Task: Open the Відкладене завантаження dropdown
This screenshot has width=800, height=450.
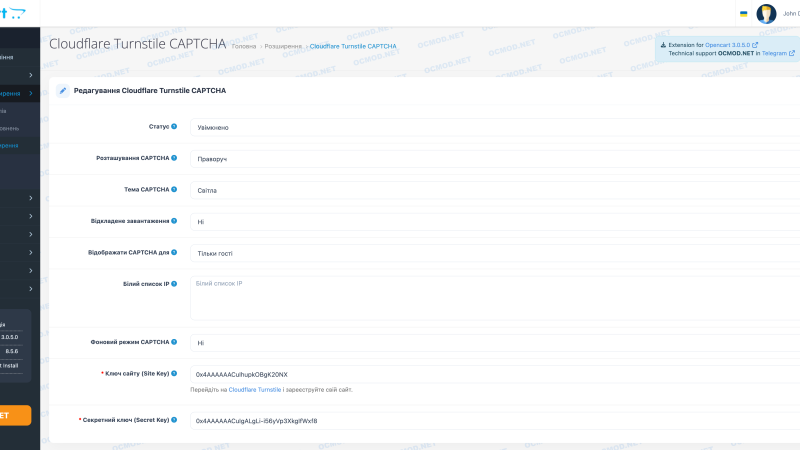Action: tap(495, 222)
